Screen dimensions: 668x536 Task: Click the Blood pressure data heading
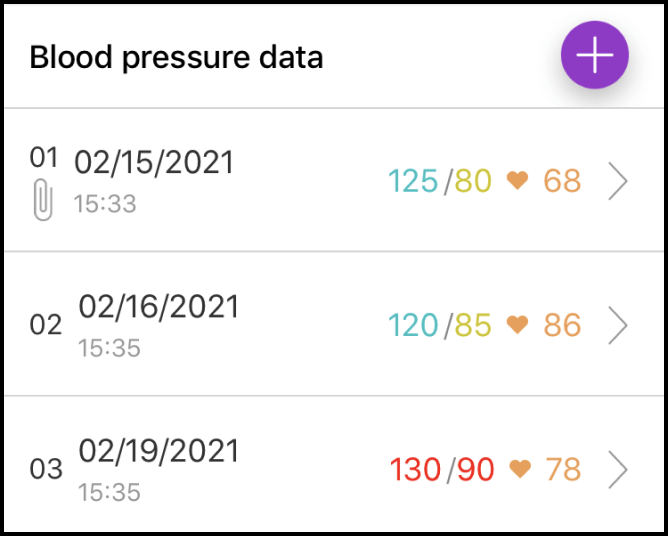coord(176,57)
